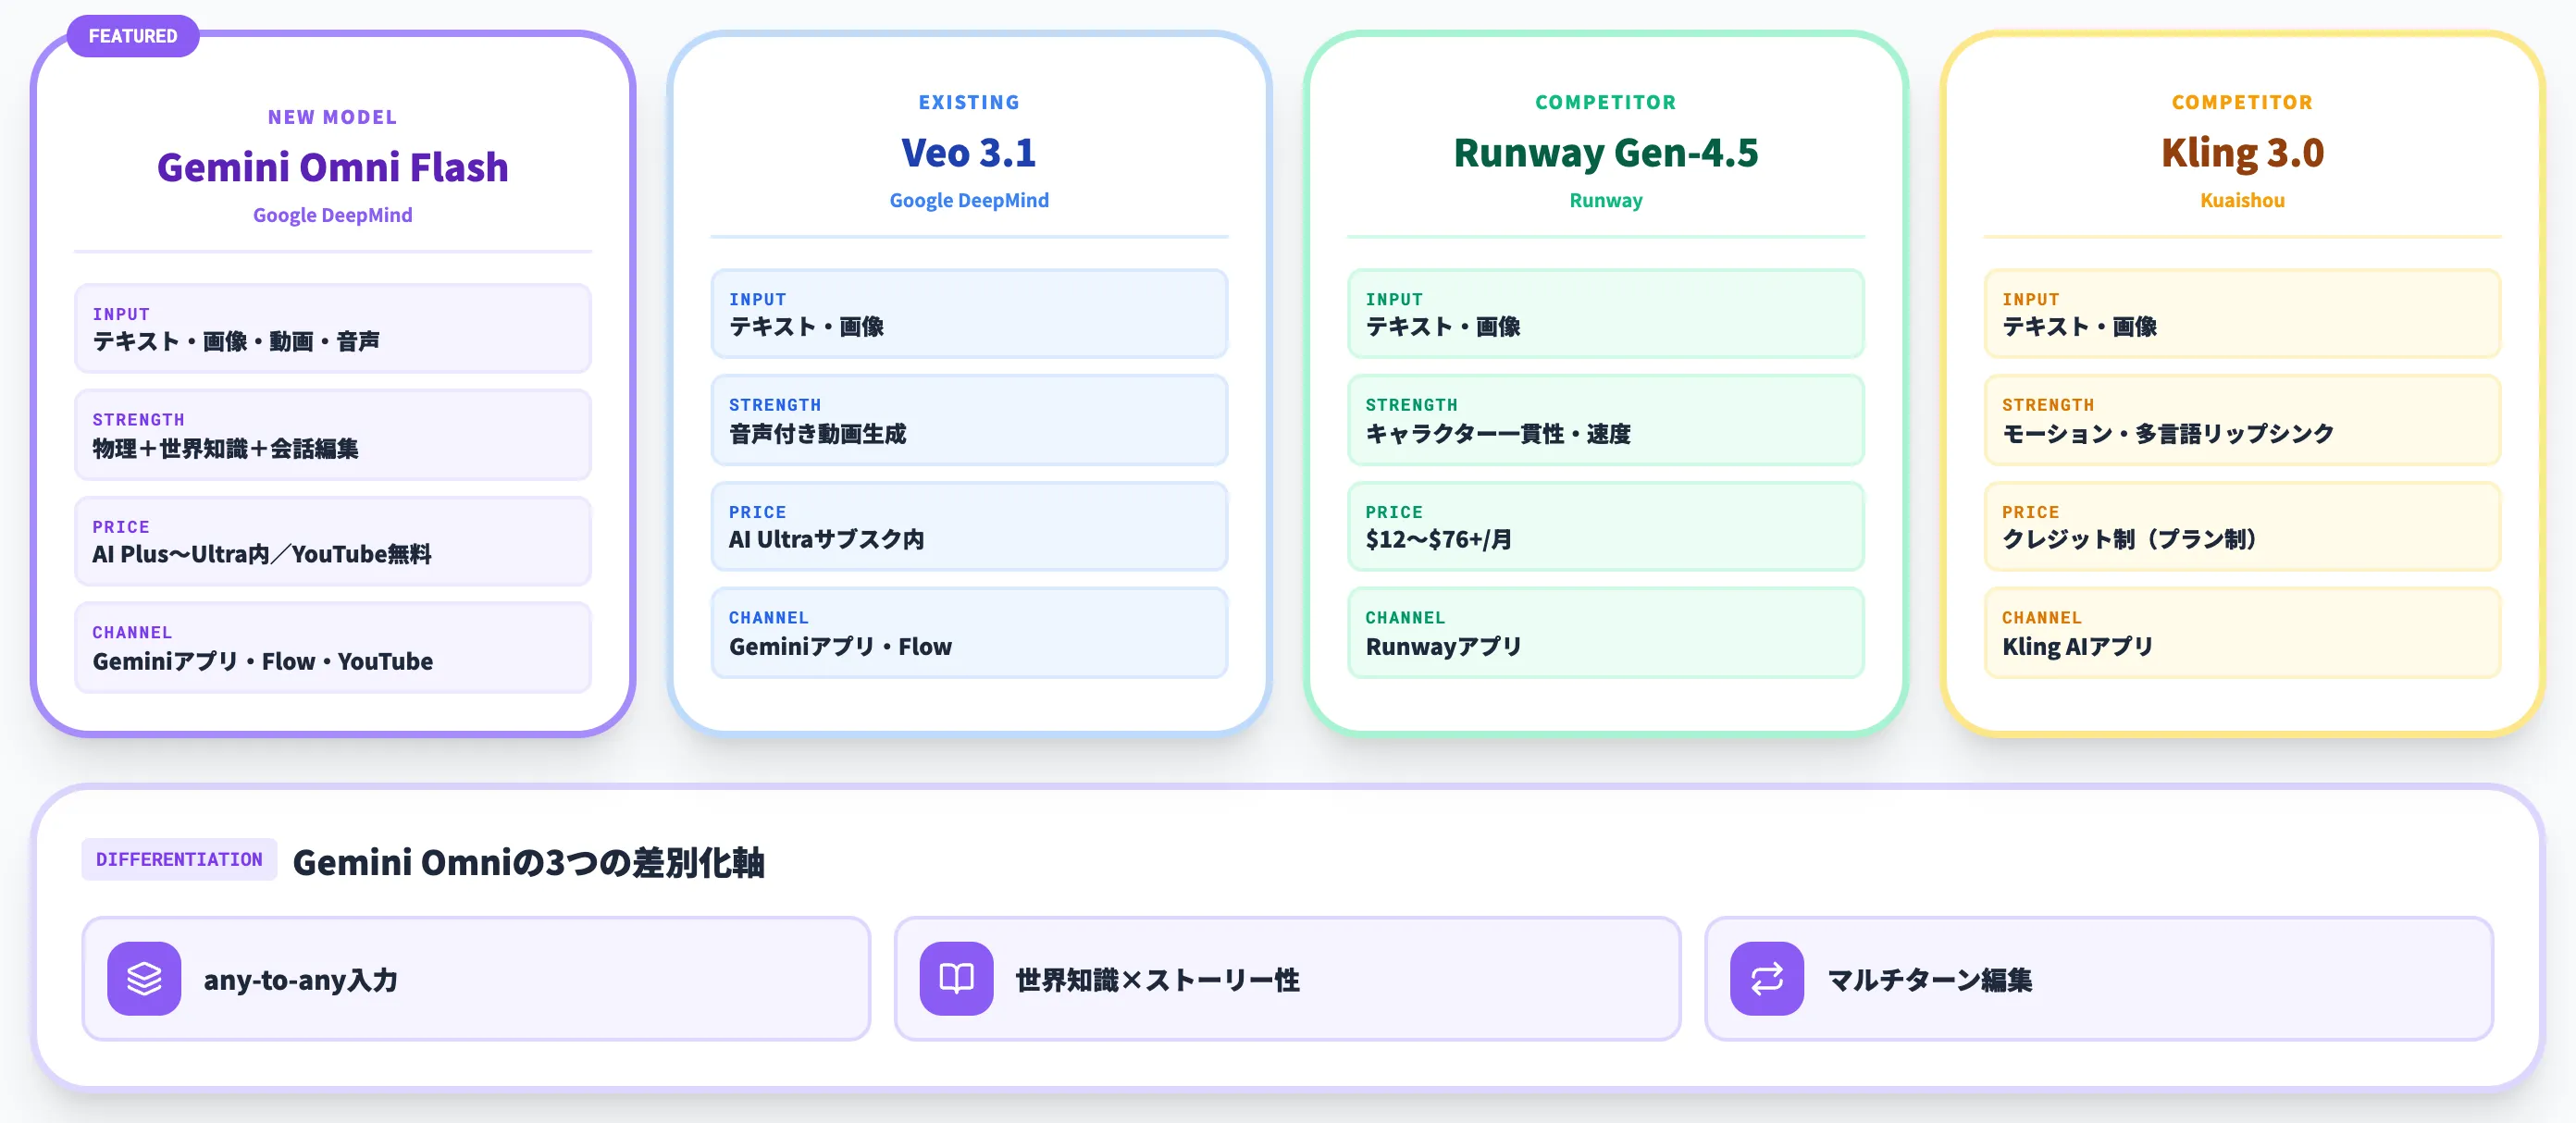Click 物理＋世界知識＋会話編集 strength row
Image resolution: width=2576 pixels, height=1123 pixels.
tap(333, 434)
